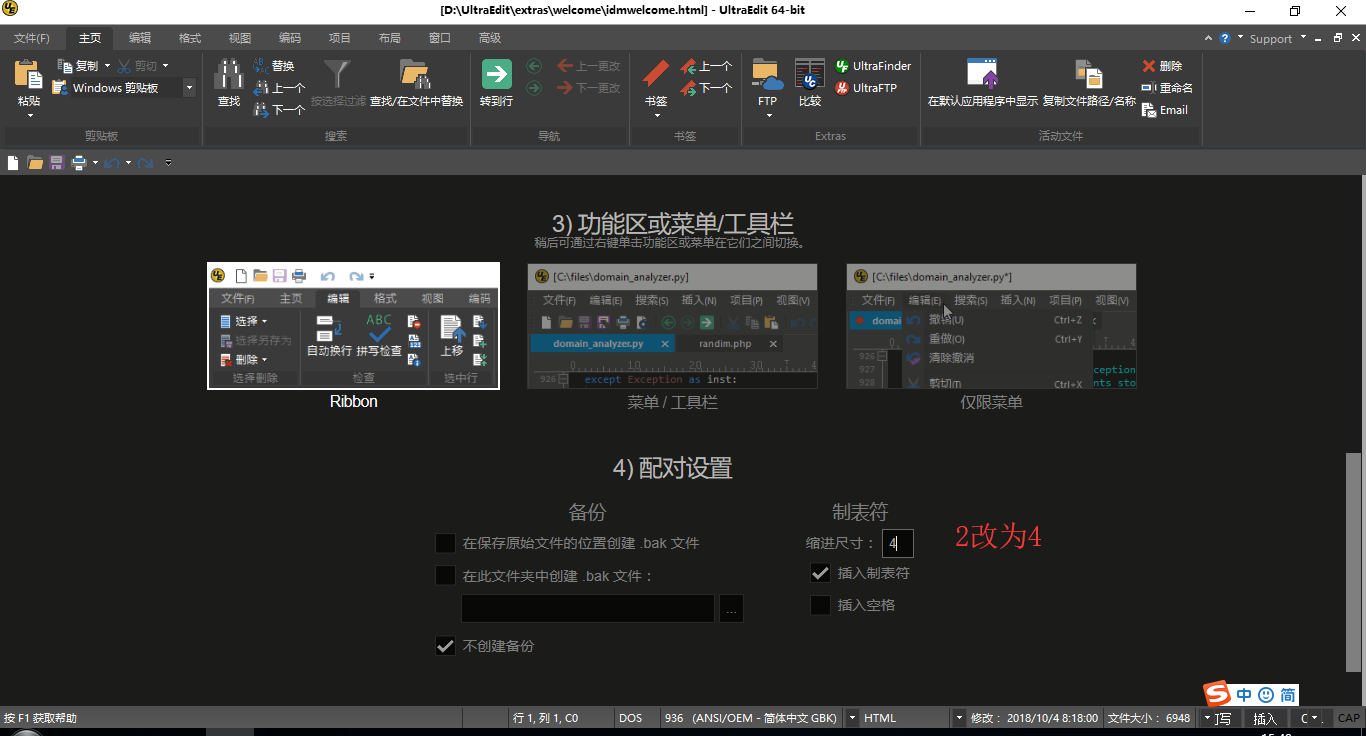Expand the Copy (复制) dropdown arrow

coord(107,66)
